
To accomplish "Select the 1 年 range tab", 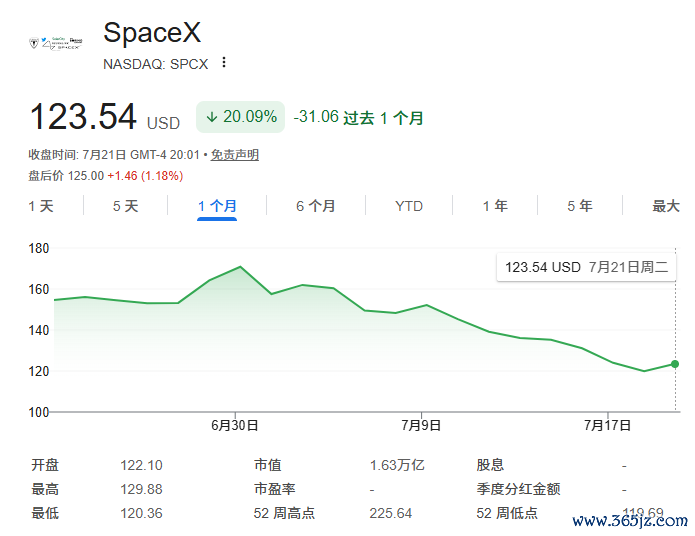I will (495, 206).
